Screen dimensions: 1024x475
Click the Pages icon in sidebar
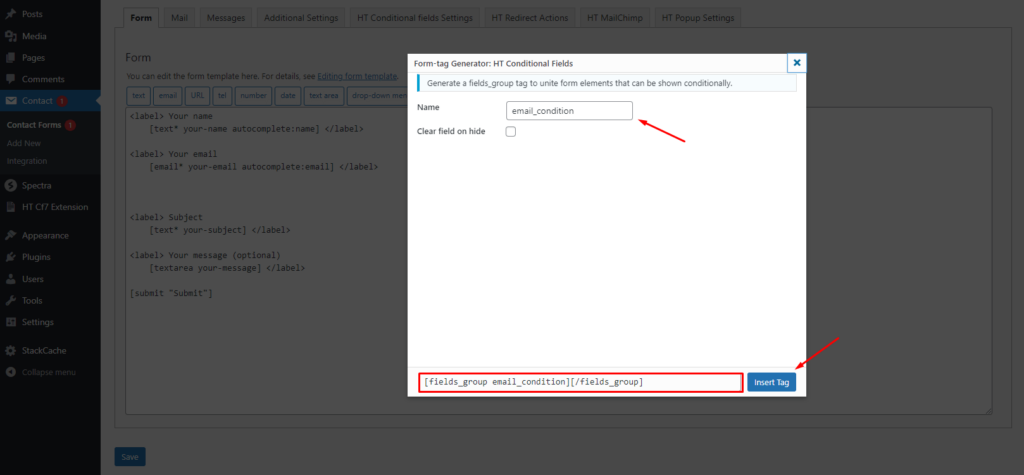[x=11, y=58]
